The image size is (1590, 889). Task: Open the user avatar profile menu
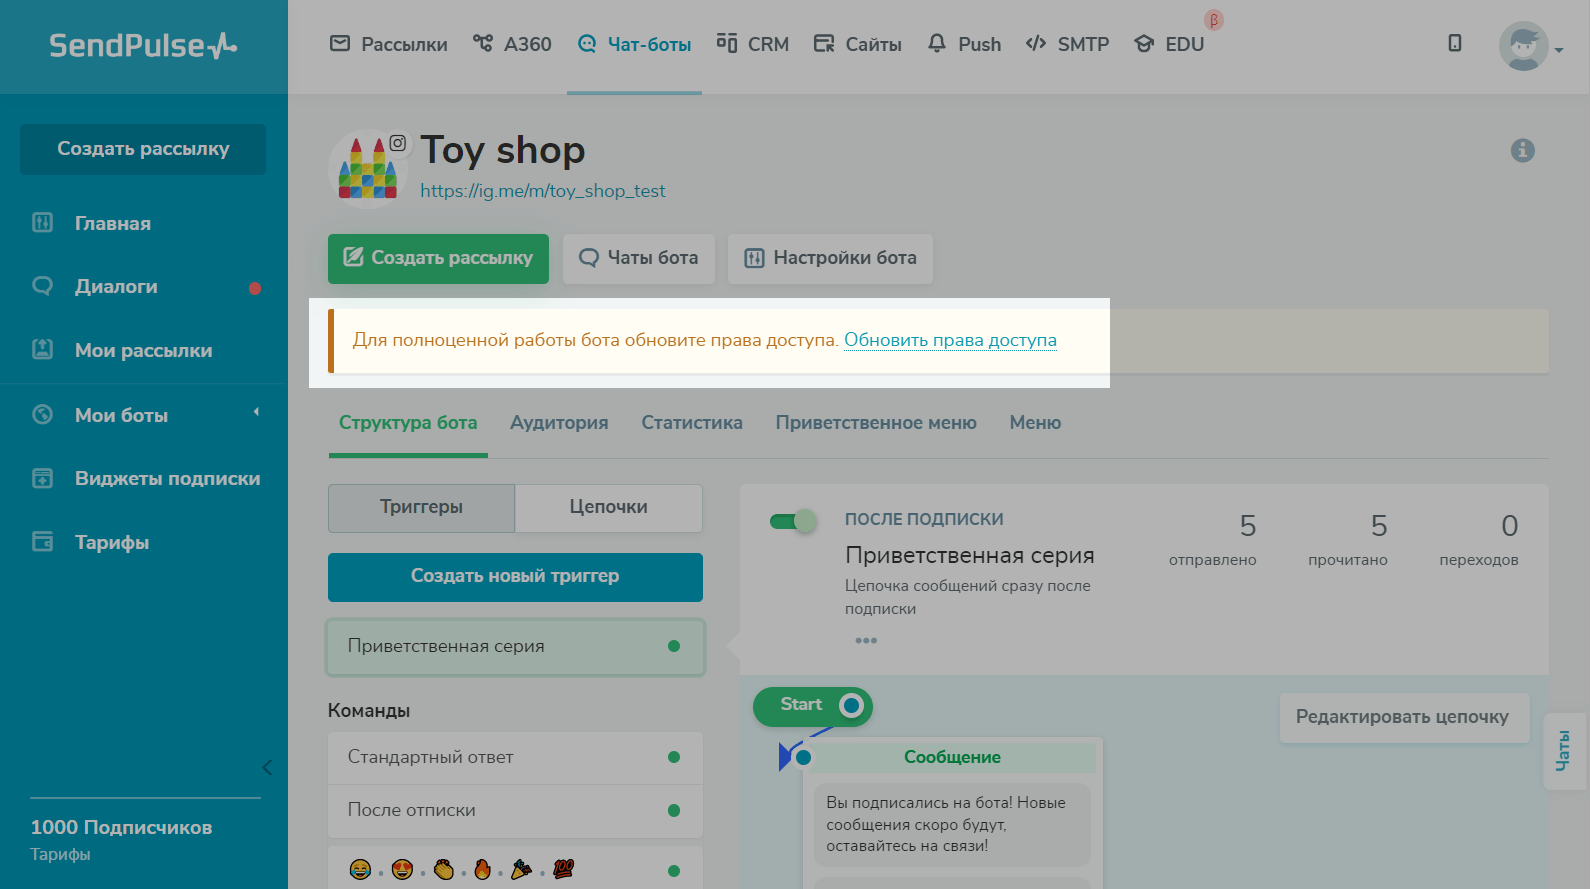[x=1523, y=46]
